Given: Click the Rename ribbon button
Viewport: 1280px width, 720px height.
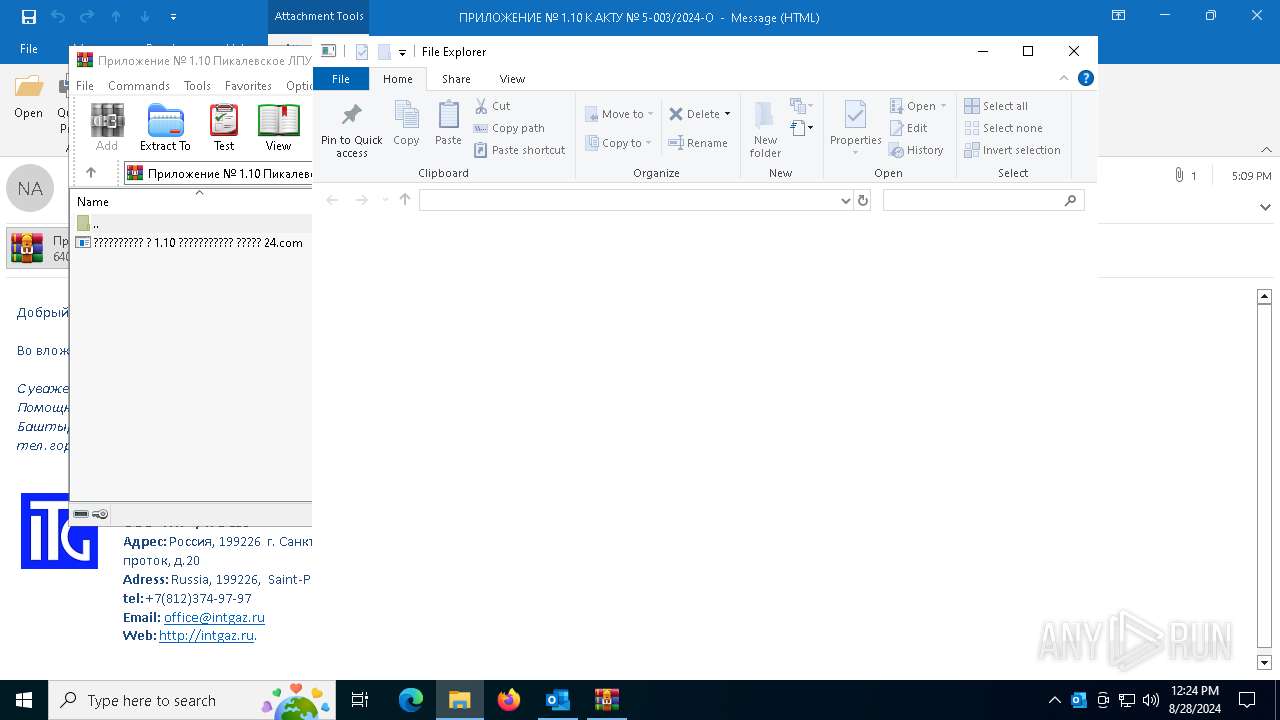Looking at the screenshot, I should [698, 143].
